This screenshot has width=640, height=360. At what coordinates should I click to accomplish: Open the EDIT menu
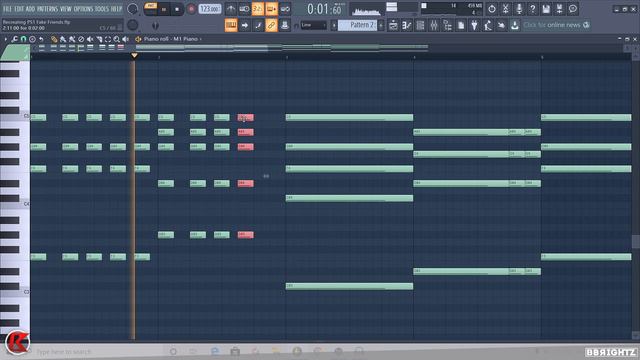[x=19, y=9]
